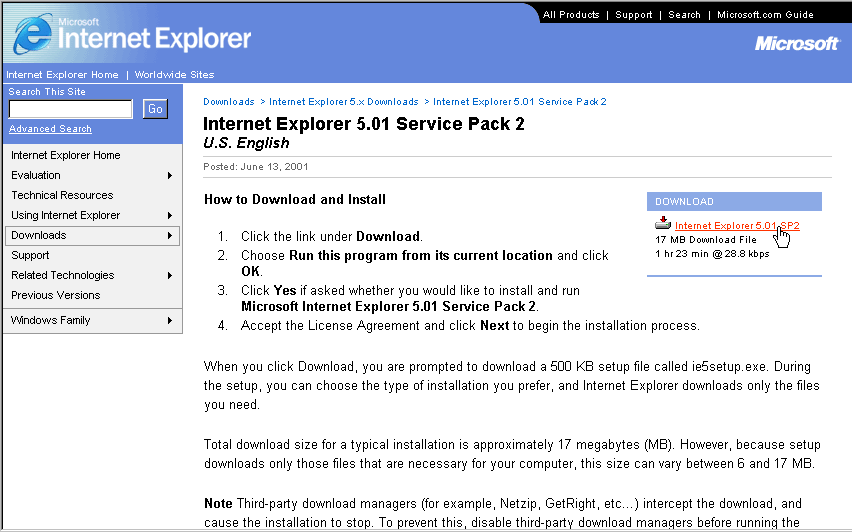Expand the Related Technologies submenu arrow

coord(170,276)
